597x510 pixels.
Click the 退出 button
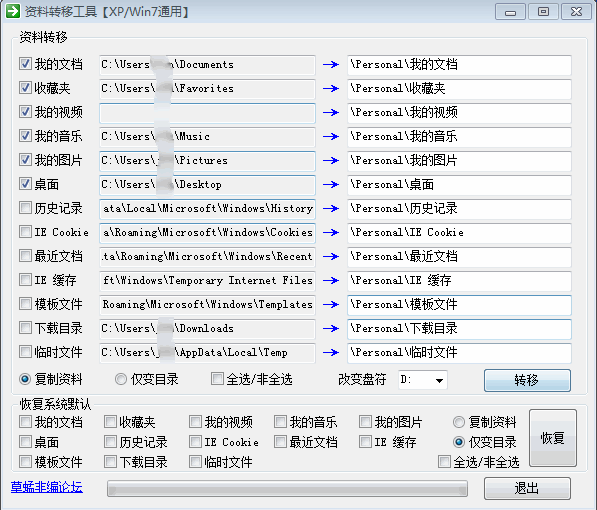527,488
